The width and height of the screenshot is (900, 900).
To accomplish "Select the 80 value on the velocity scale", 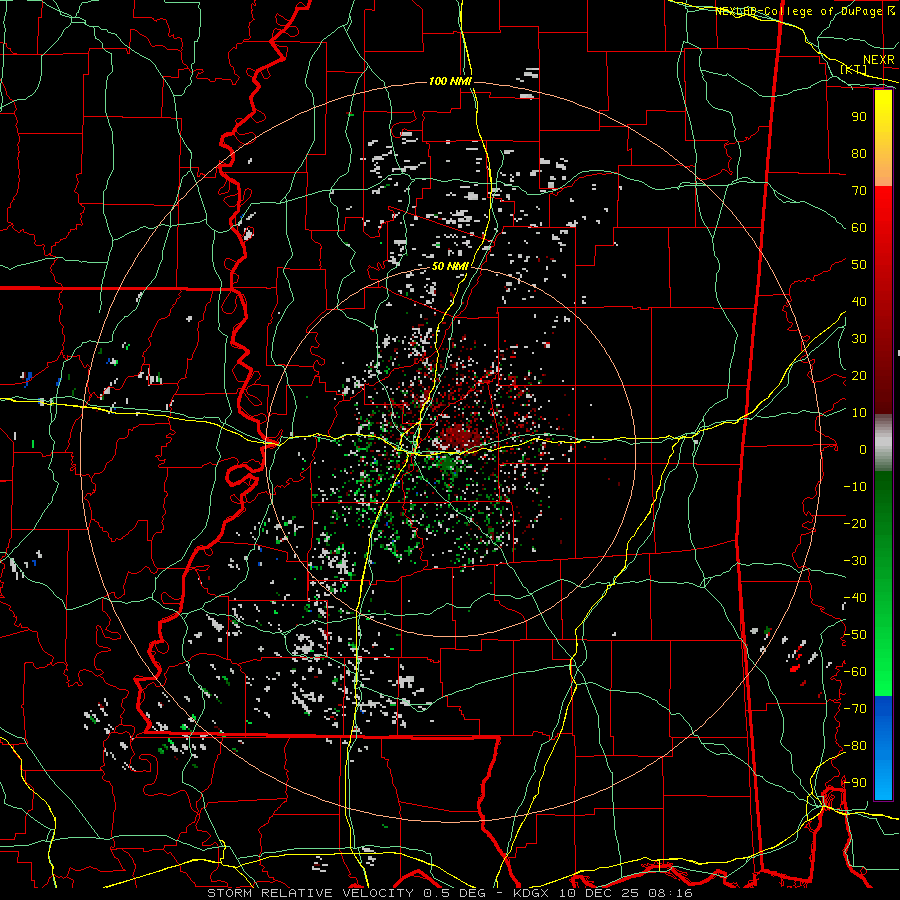I will 859,154.
